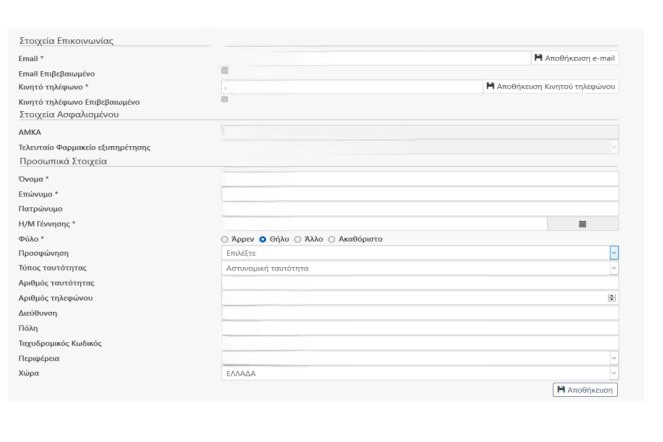Click Αποθήκευση Κινητού τηλεφώνου button
663x442 pixels.
pyautogui.click(x=551, y=86)
